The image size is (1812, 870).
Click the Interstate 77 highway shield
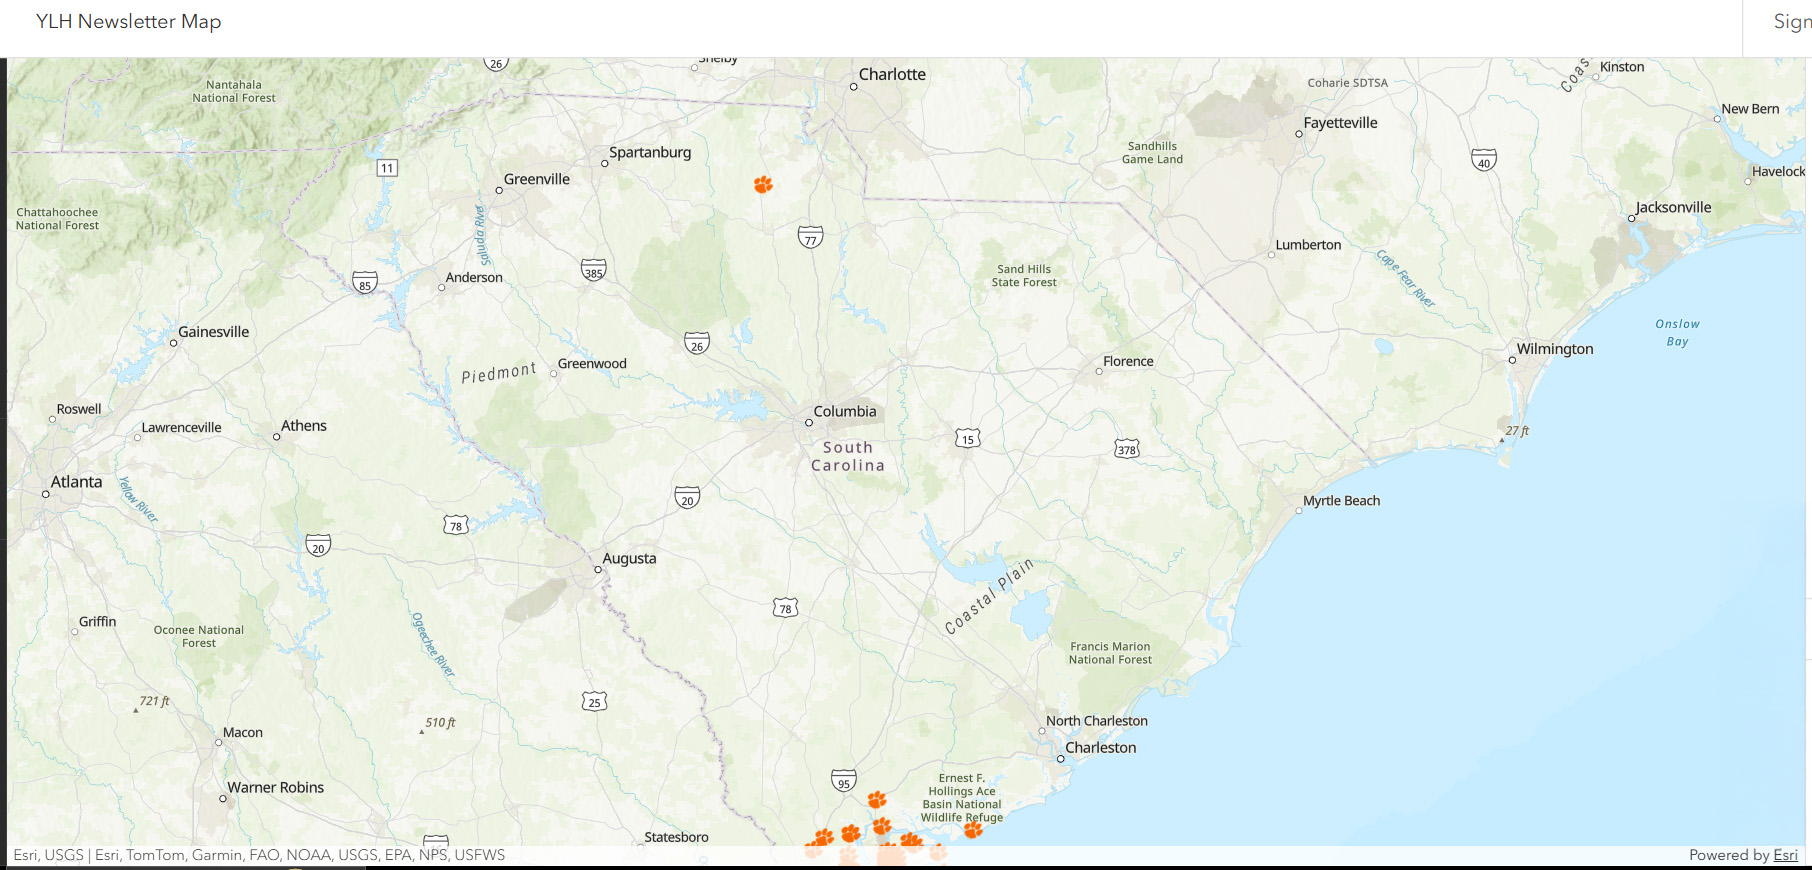tap(810, 238)
